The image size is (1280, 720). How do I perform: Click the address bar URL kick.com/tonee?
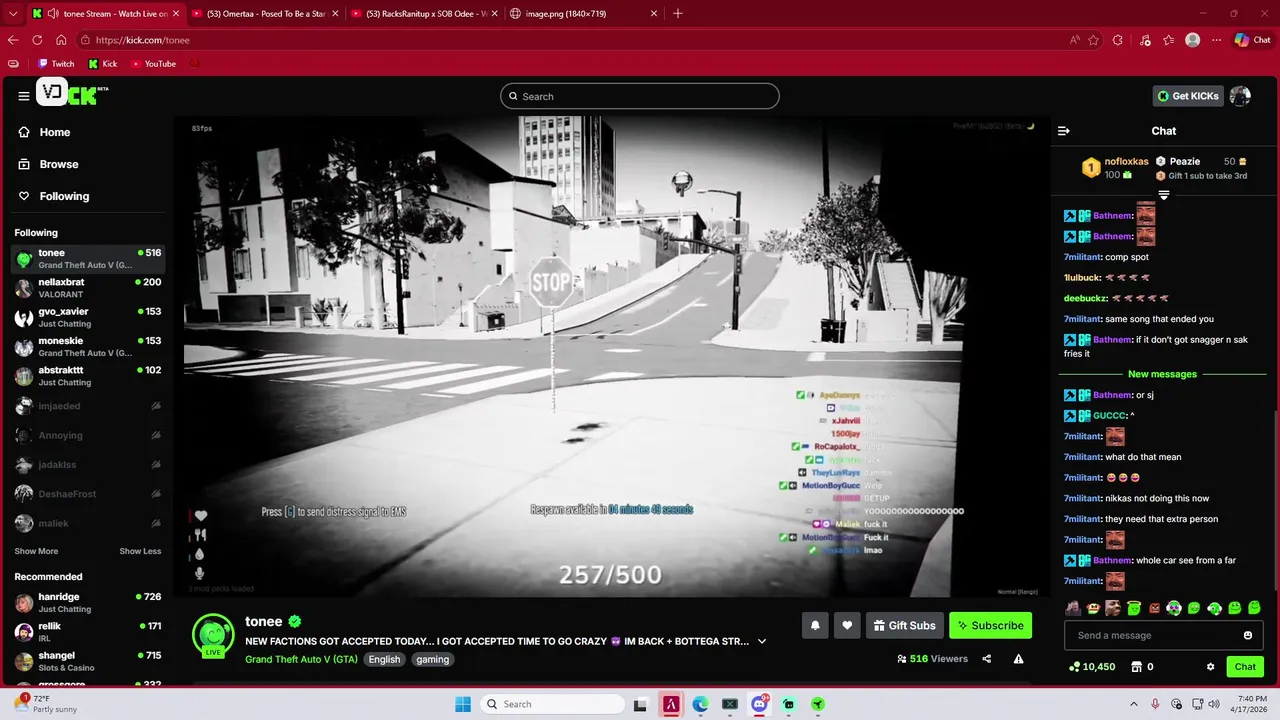[142, 40]
